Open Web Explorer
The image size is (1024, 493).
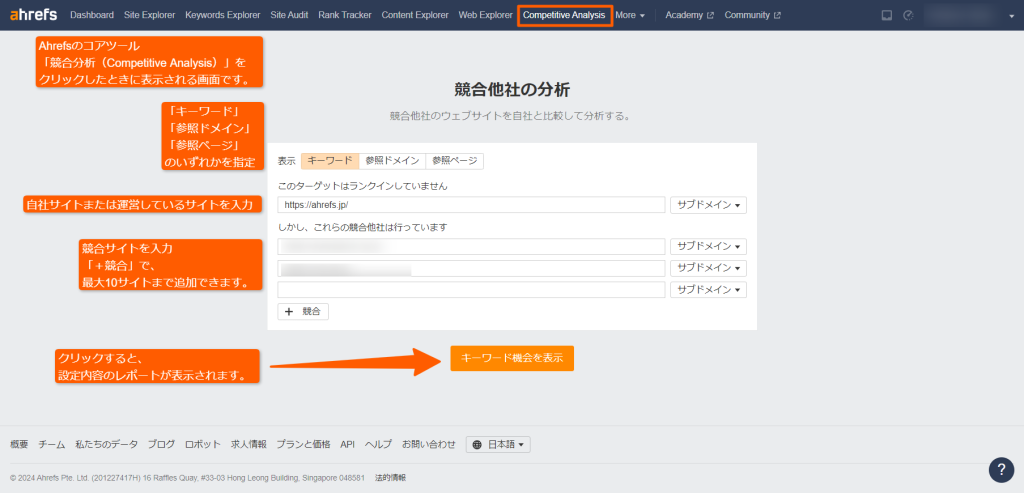click(x=485, y=15)
